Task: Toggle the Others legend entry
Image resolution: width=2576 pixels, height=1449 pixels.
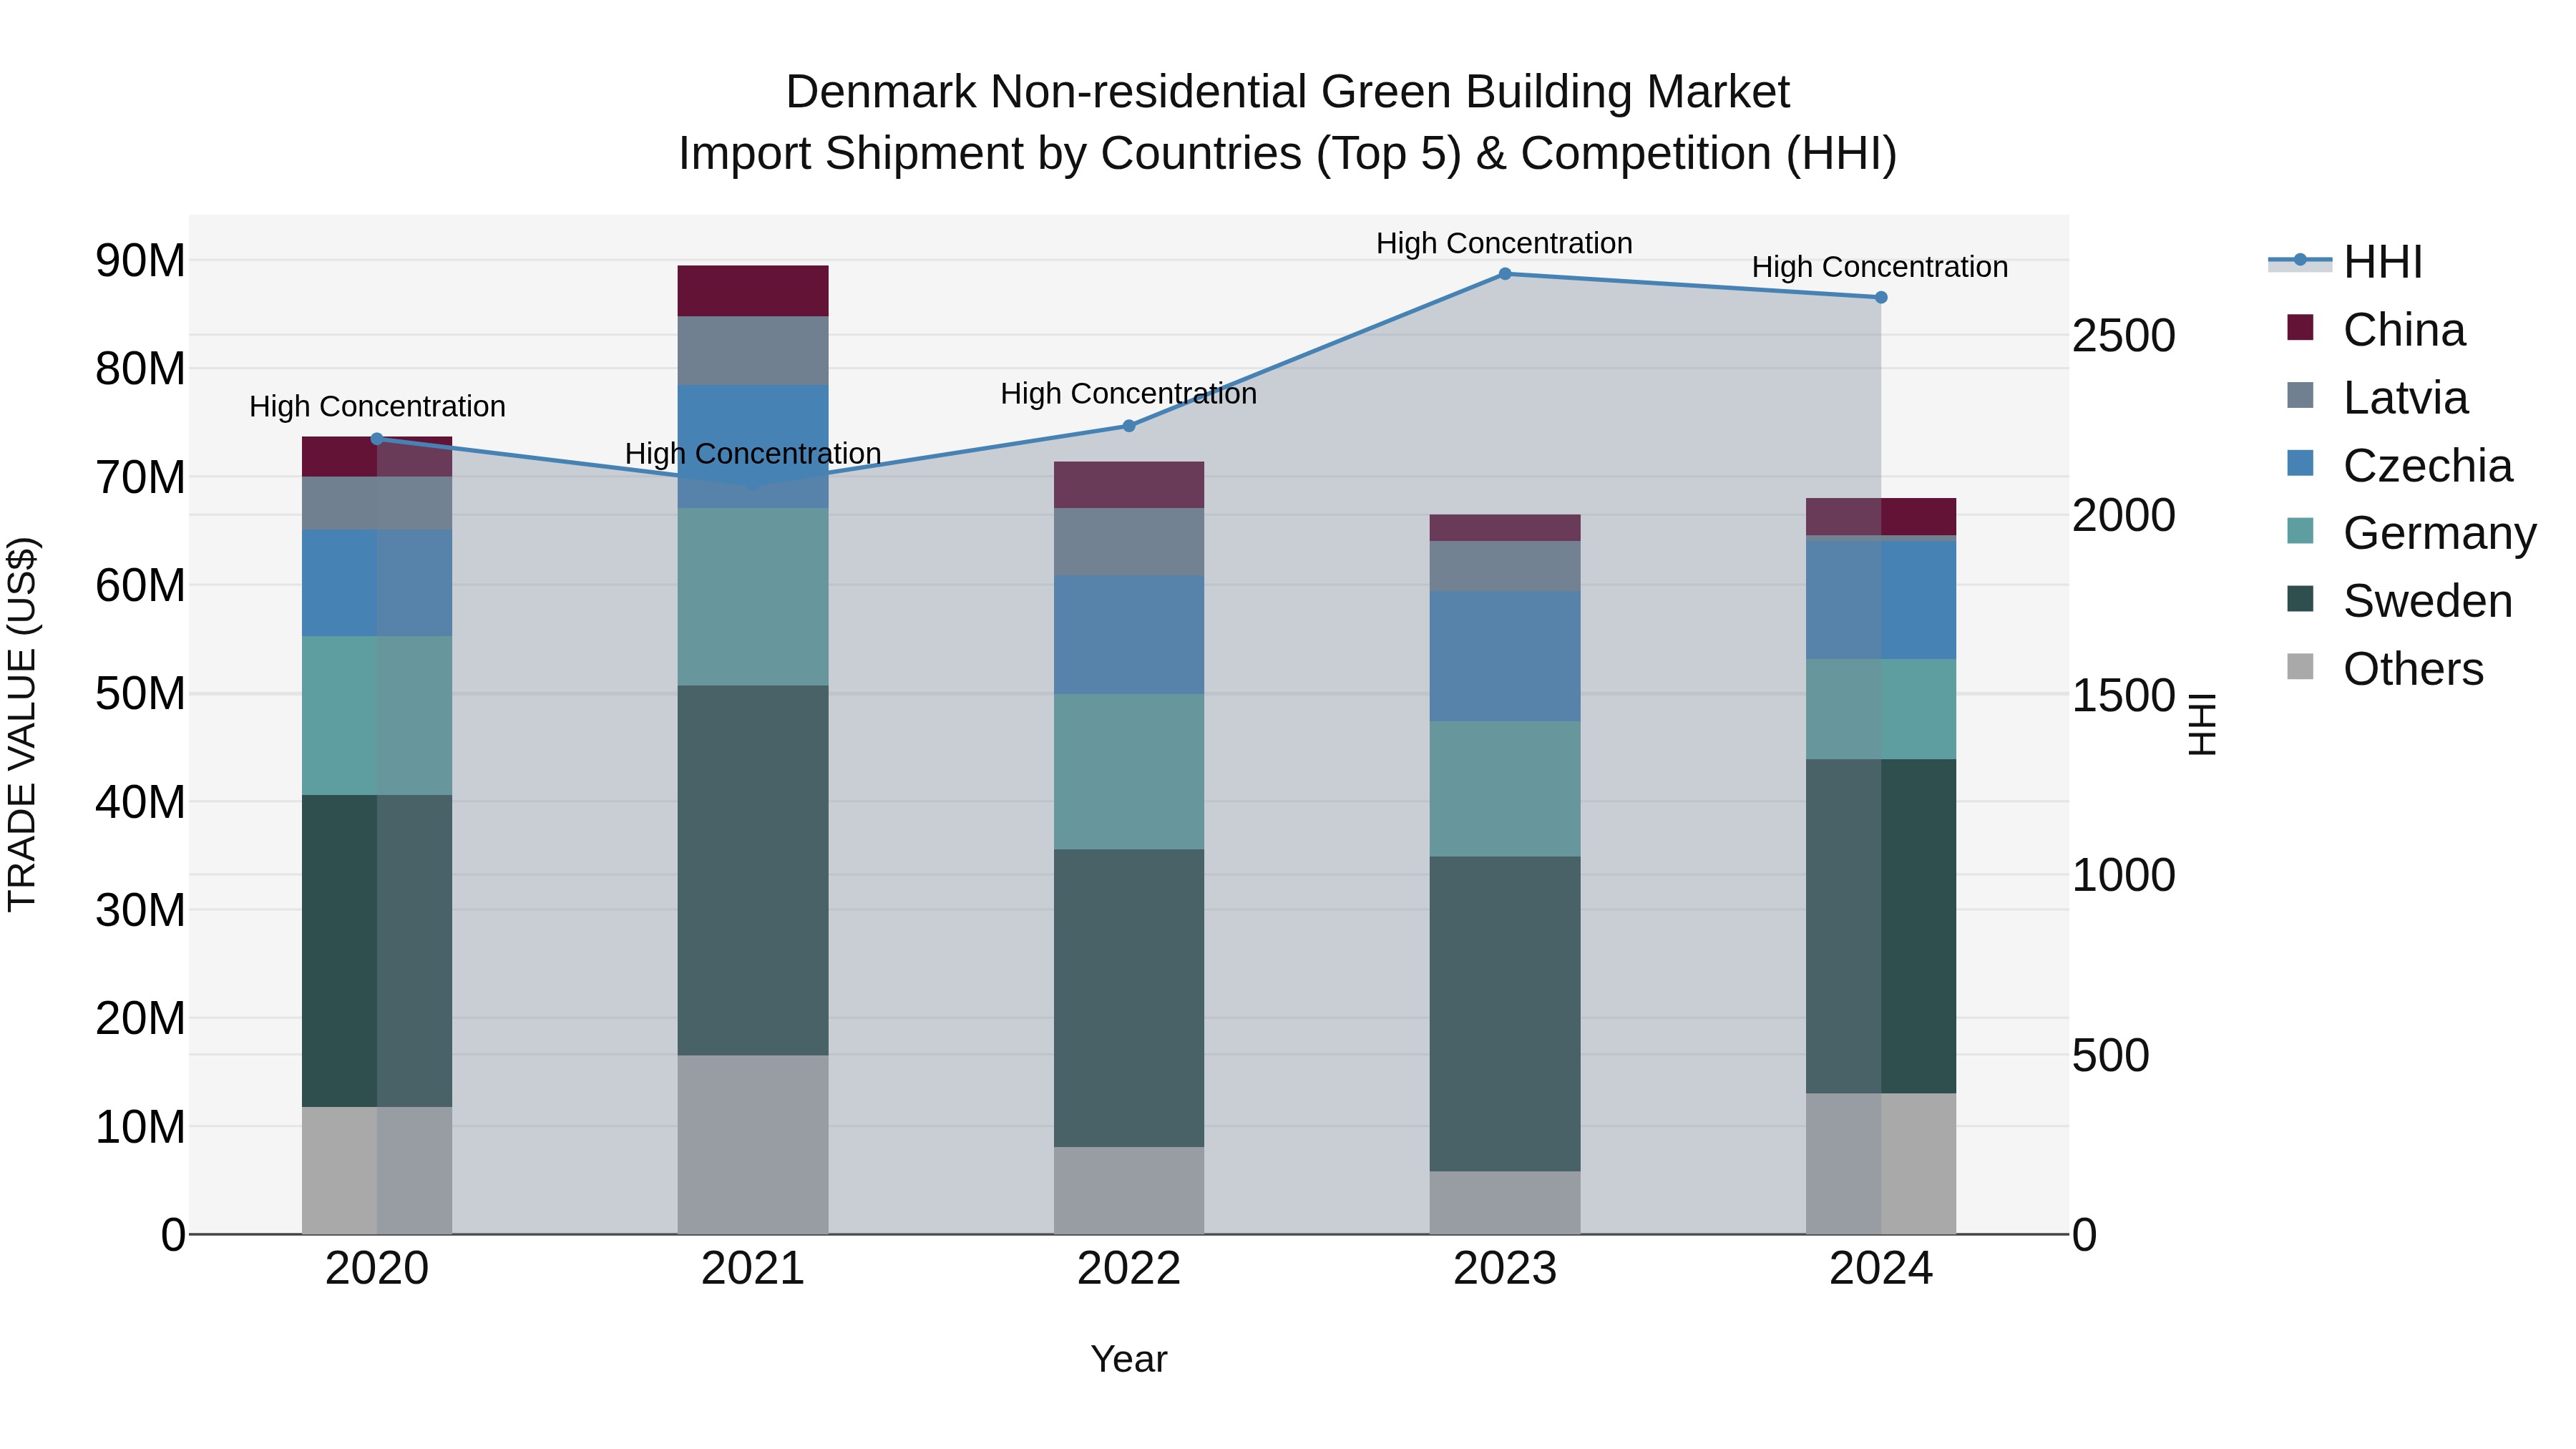Action: 2385,669
